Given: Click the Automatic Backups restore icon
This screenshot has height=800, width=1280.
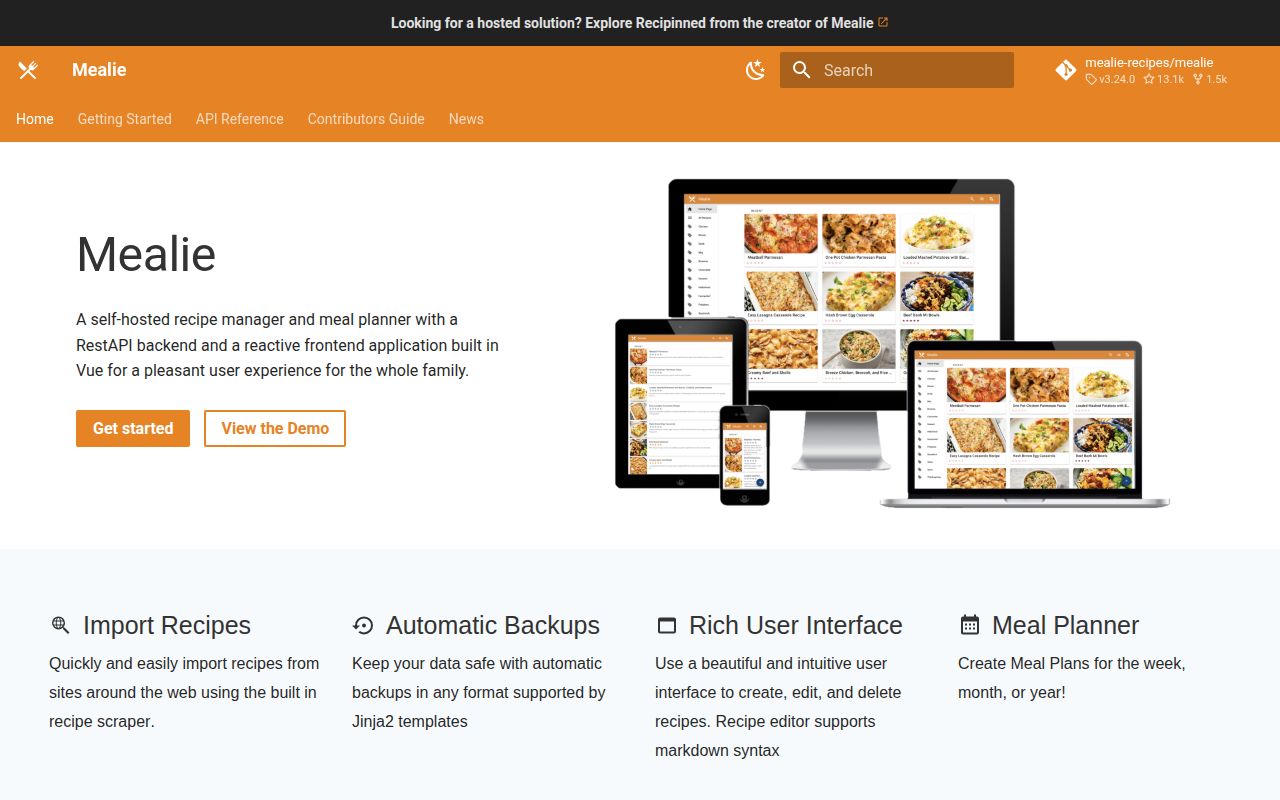Looking at the screenshot, I should pos(363,625).
